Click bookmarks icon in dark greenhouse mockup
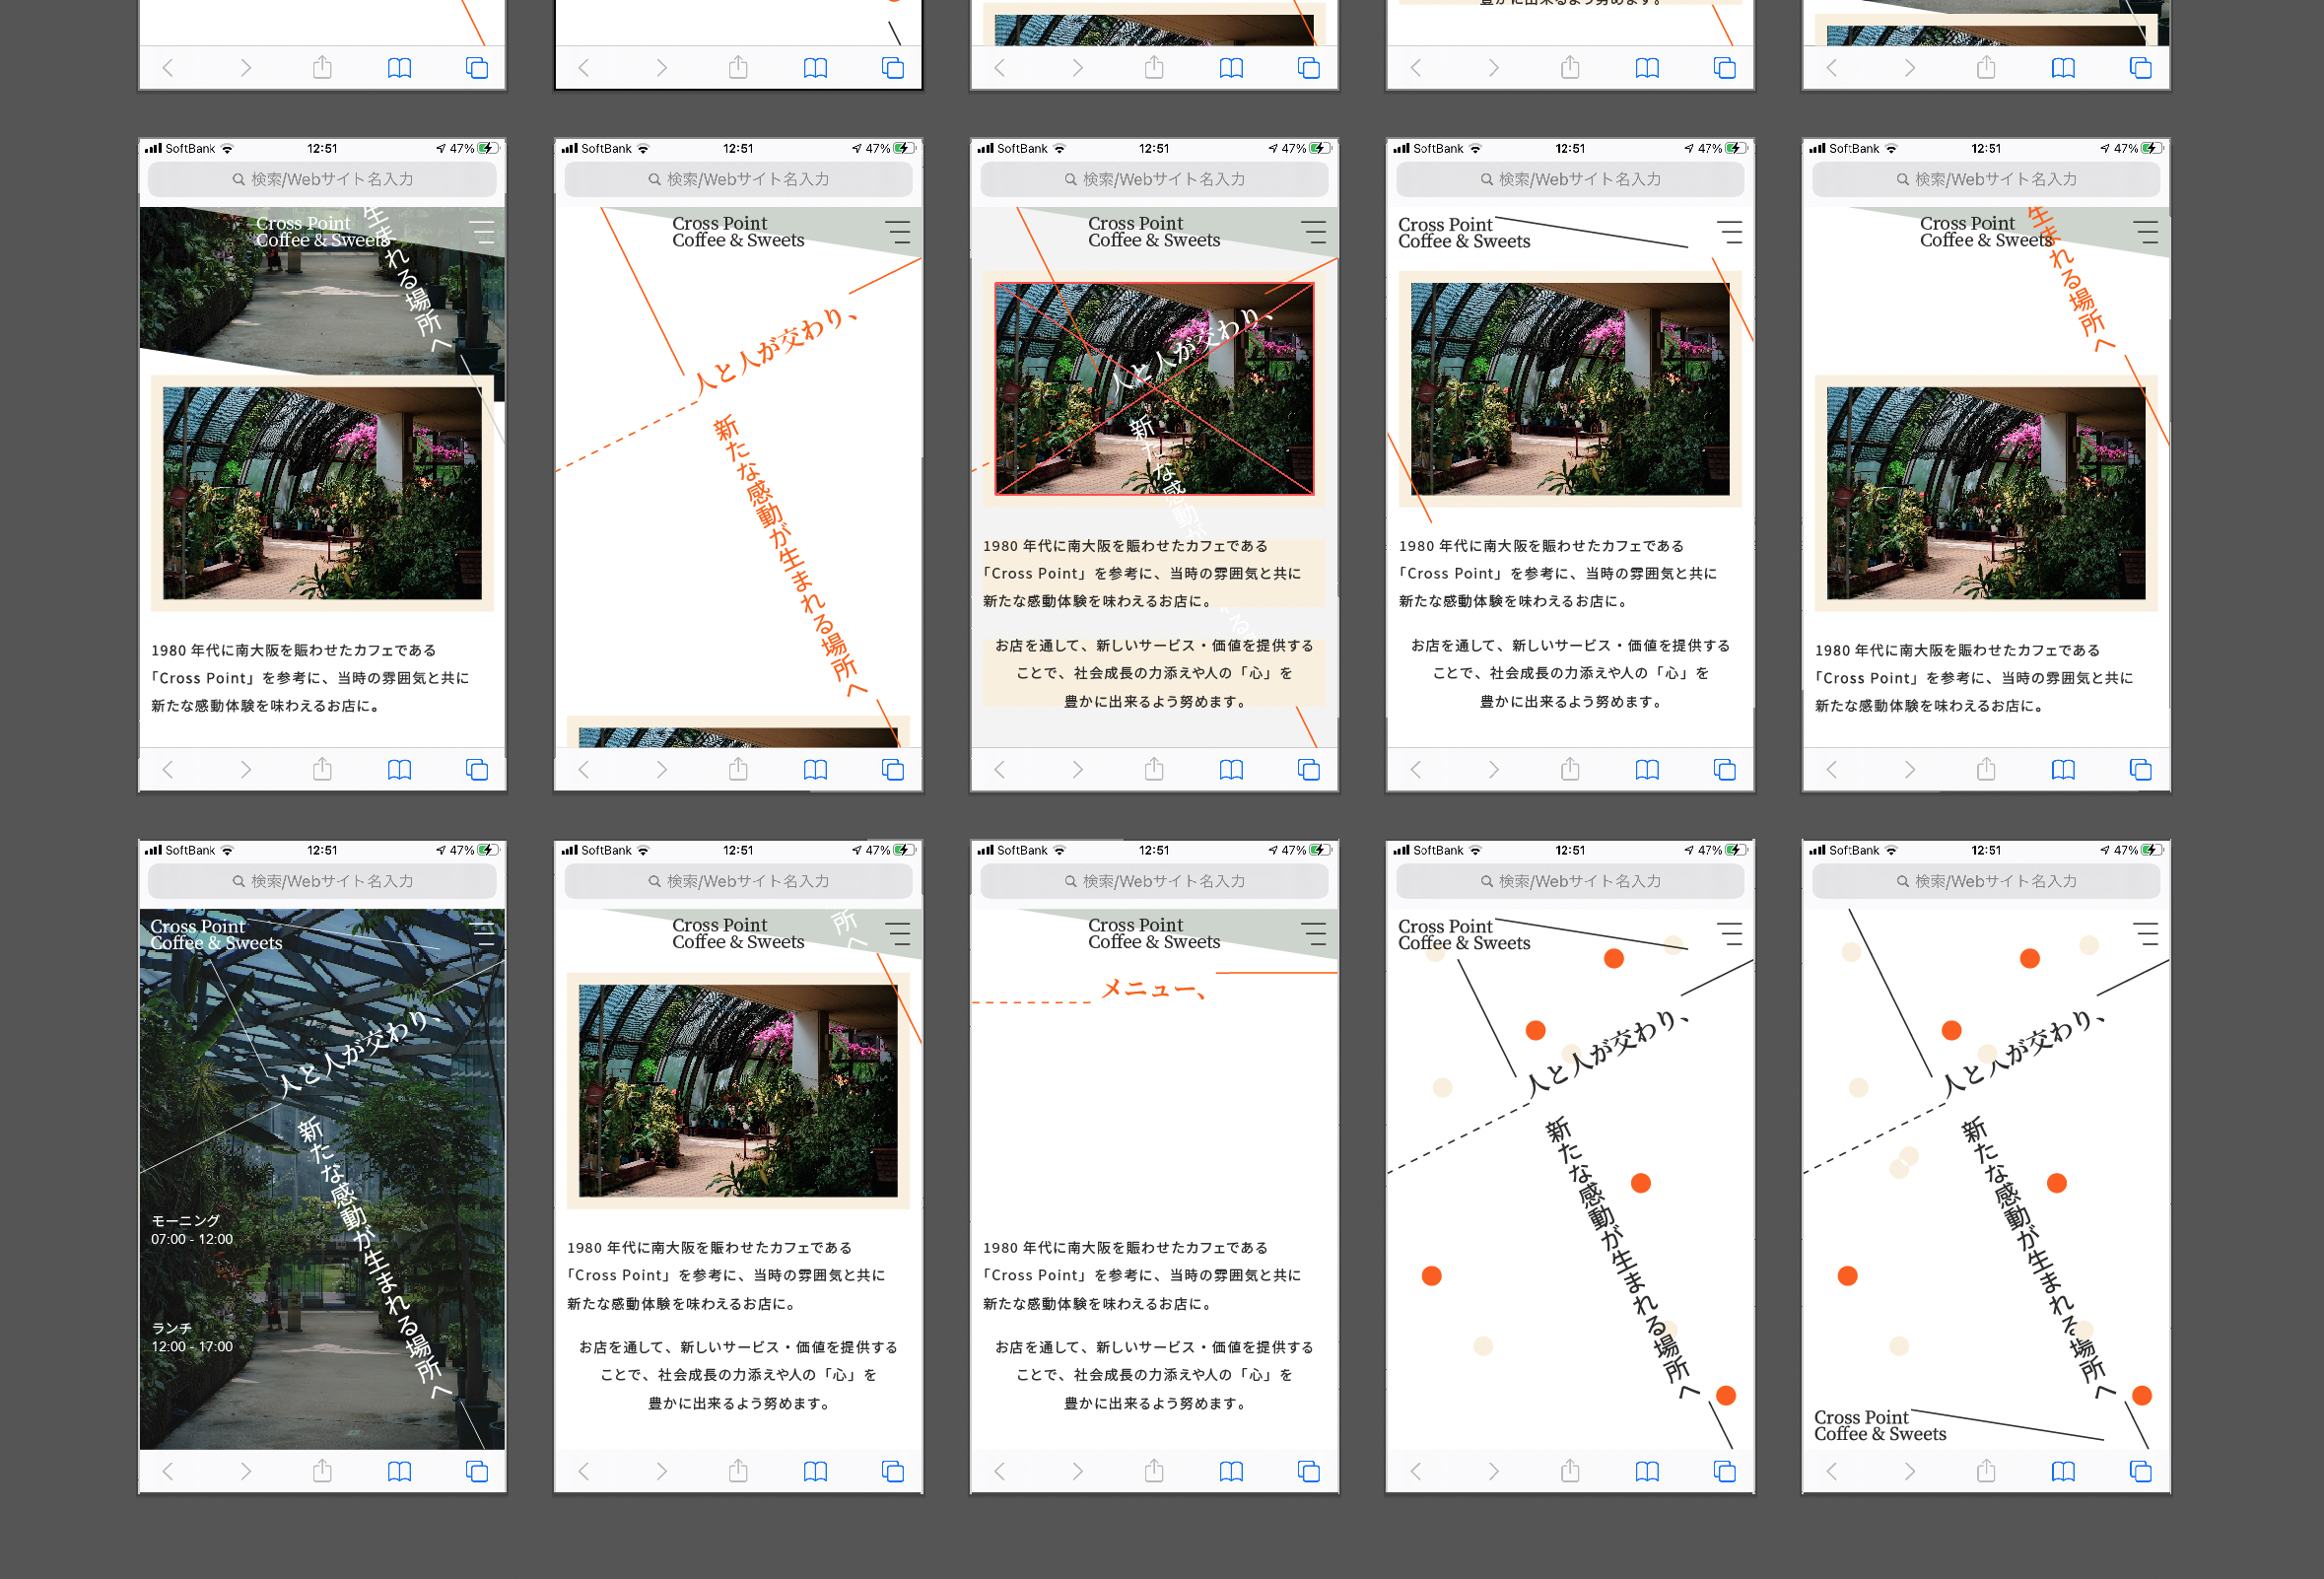Screen dimensions: 2324x1579 click(x=399, y=1471)
